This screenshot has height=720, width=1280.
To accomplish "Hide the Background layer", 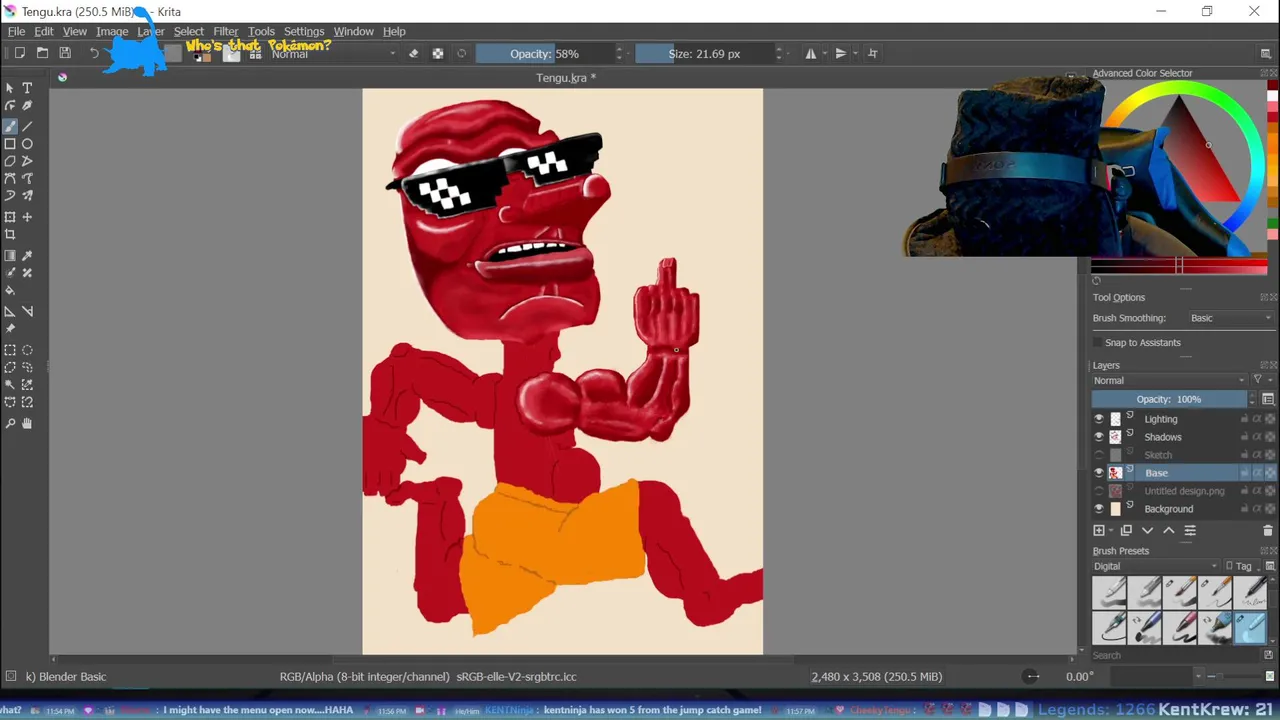I will [1099, 509].
